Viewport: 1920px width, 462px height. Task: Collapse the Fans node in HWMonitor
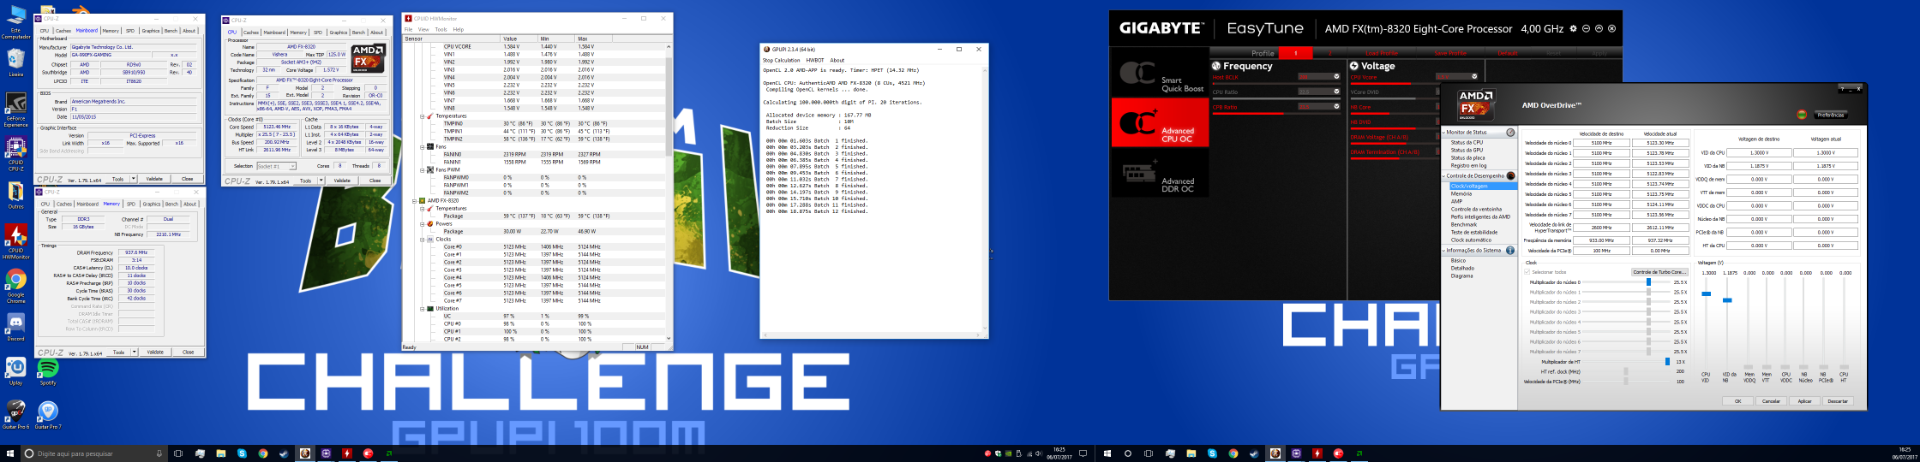(422, 147)
